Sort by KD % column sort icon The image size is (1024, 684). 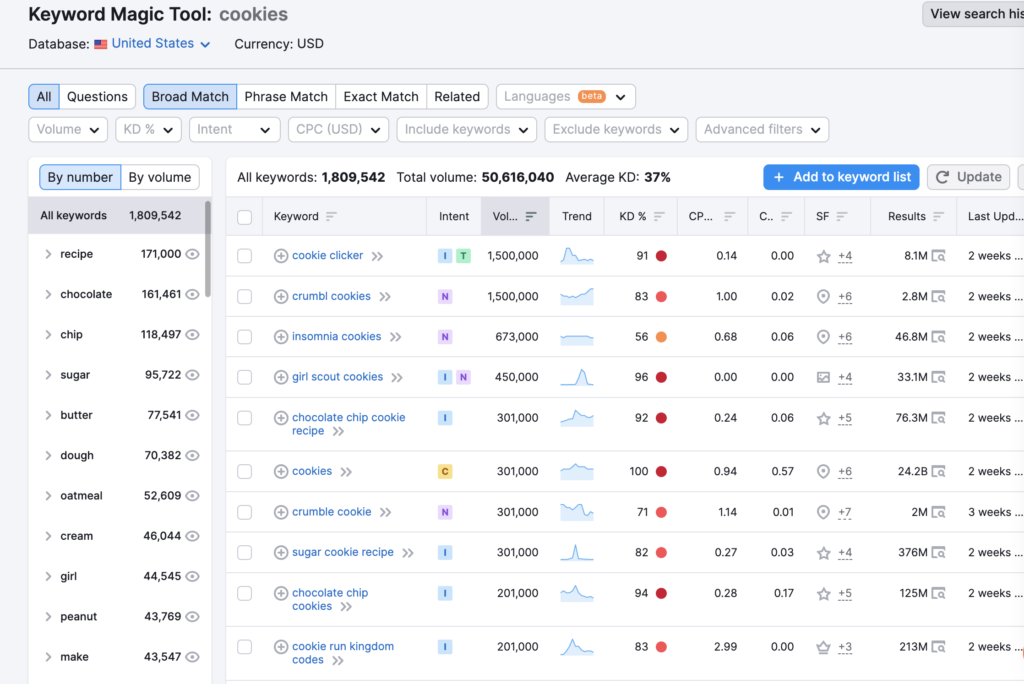tap(659, 216)
